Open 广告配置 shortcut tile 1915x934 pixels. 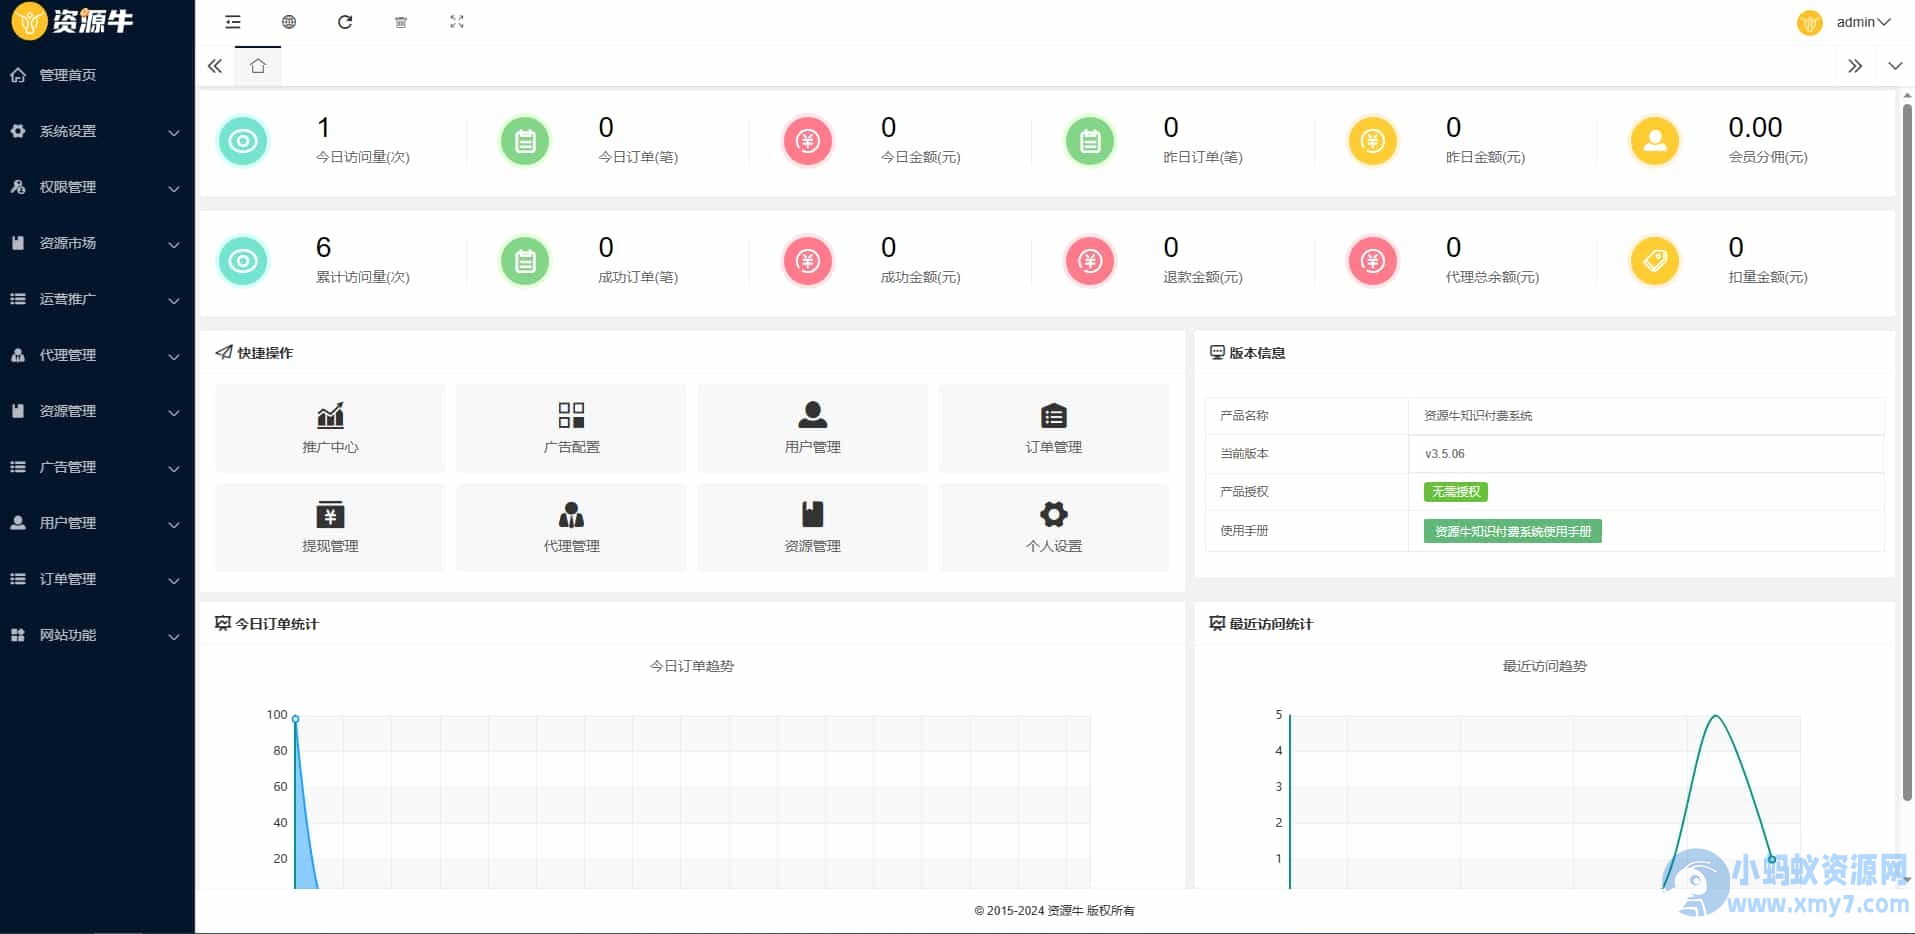(x=571, y=428)
